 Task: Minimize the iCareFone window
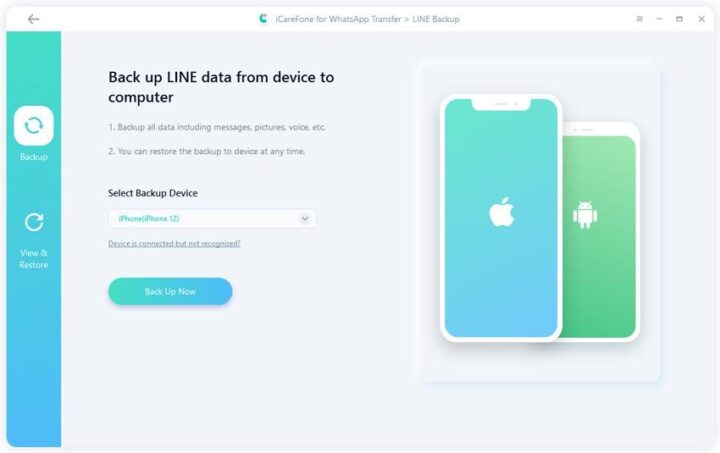point(659,19)
